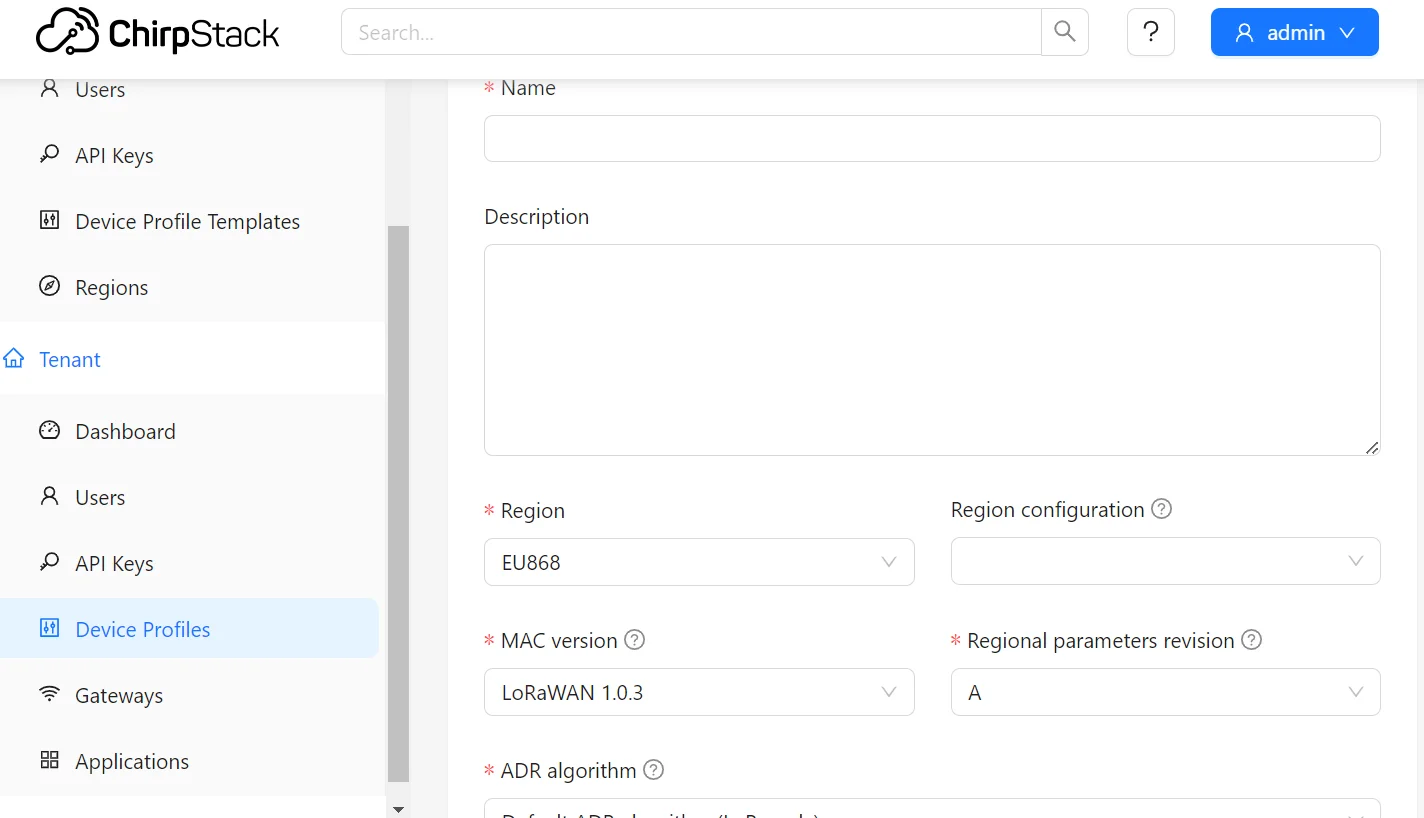Screen dimensions: 1424x818
Task: Open Applications in the sidebar
Action: coord(131,762)
